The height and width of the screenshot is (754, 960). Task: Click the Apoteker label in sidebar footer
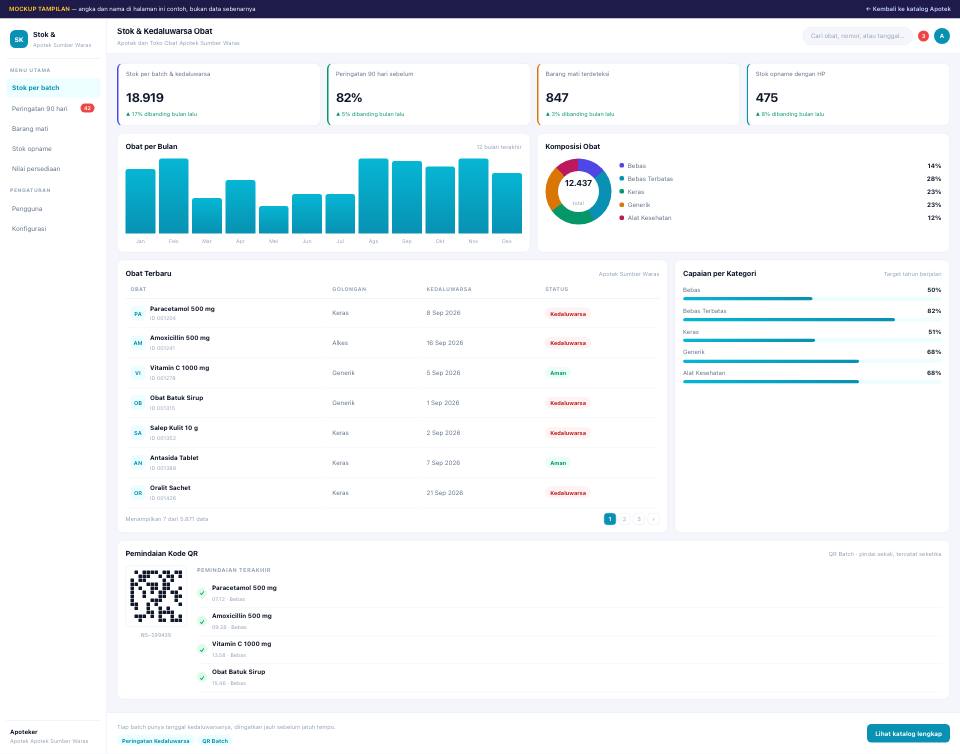coord(23,732)
